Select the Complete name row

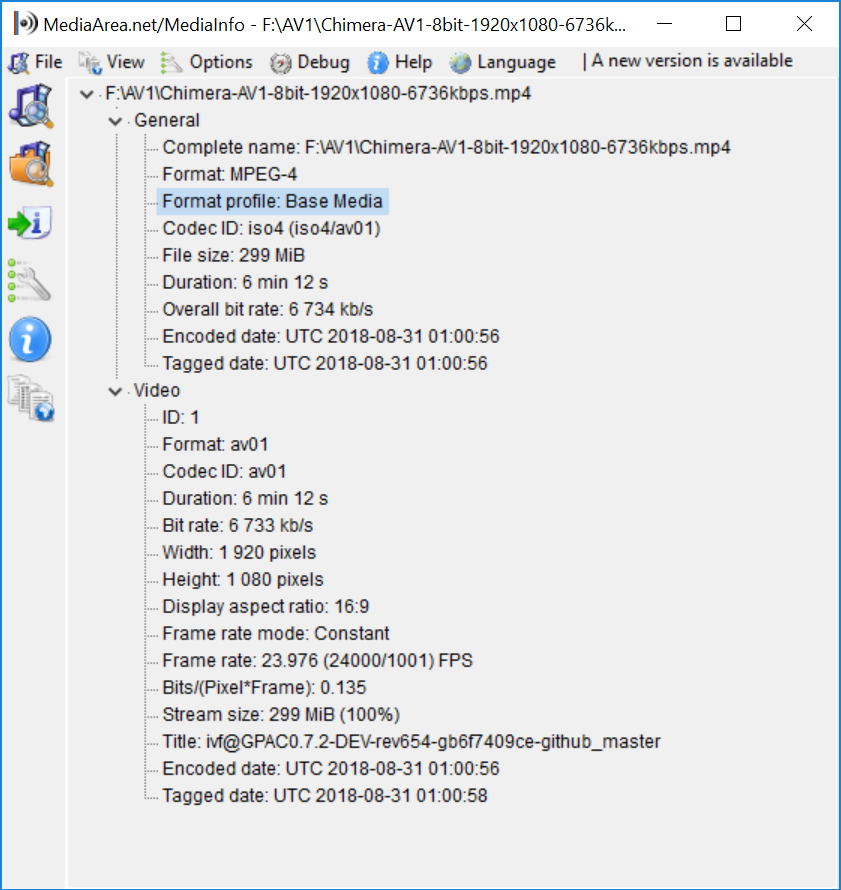(x=446, y=148)
